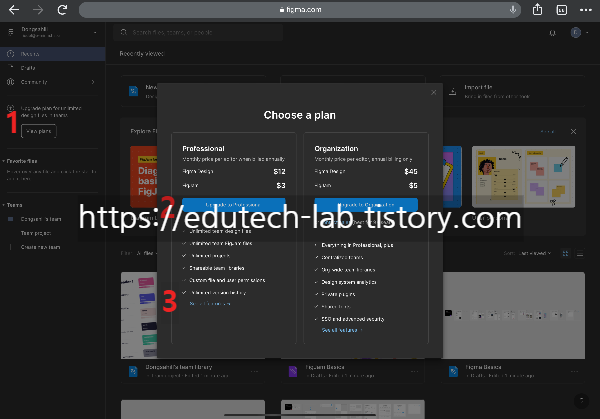Click the blue link beside Explore close X
The width and height of the screenshot is (600, 419).
547,131
